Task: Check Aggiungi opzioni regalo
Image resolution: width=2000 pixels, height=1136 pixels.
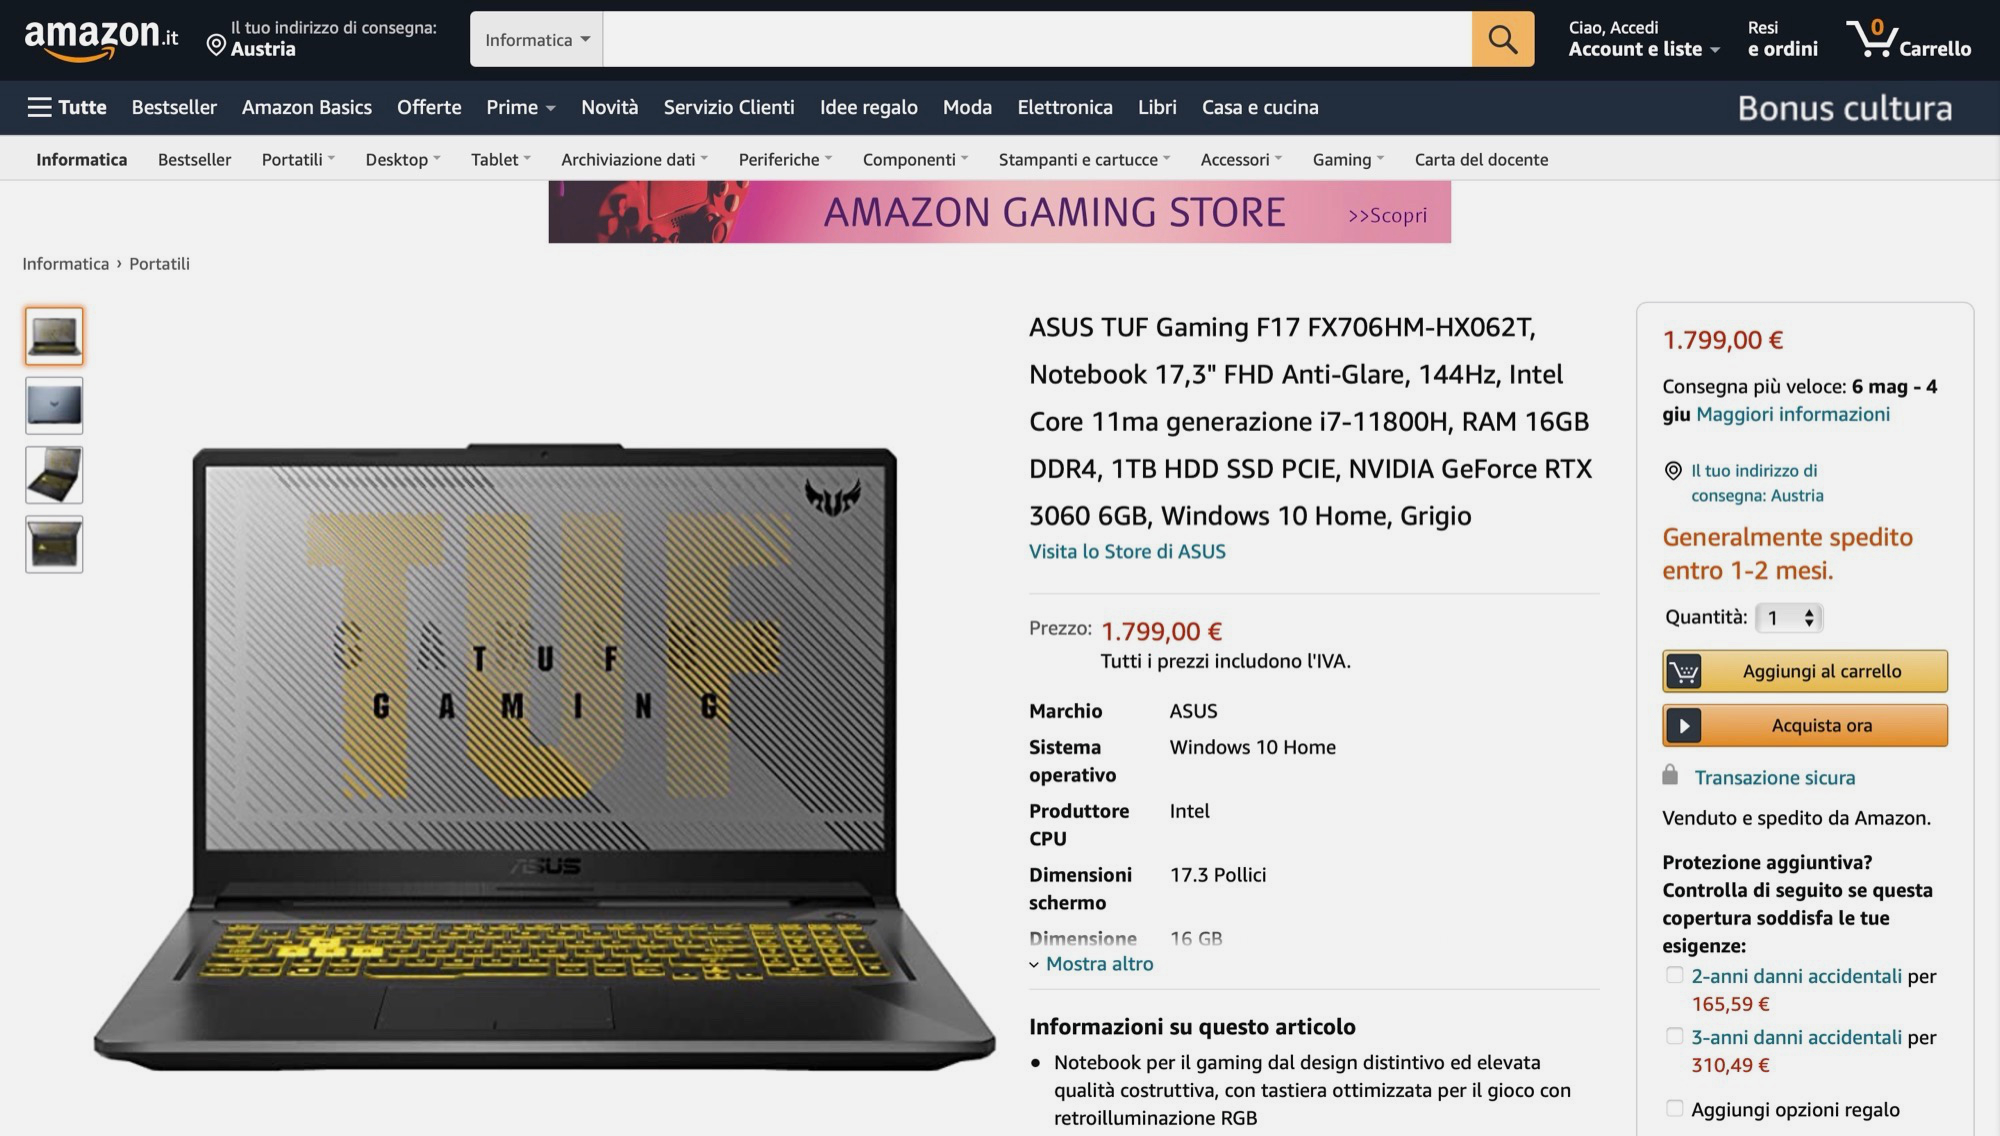Action: click(x=1674, y=1108)
